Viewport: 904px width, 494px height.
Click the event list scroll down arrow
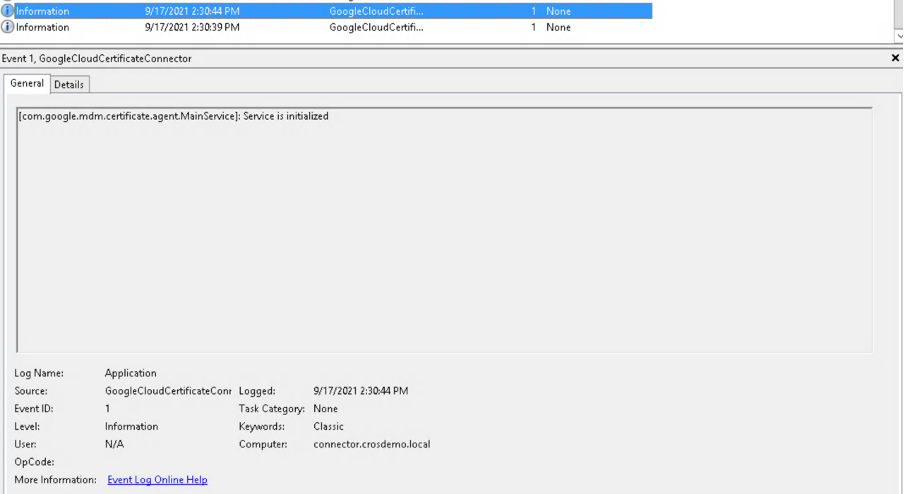pyautogui.click(x=898, y=36)
